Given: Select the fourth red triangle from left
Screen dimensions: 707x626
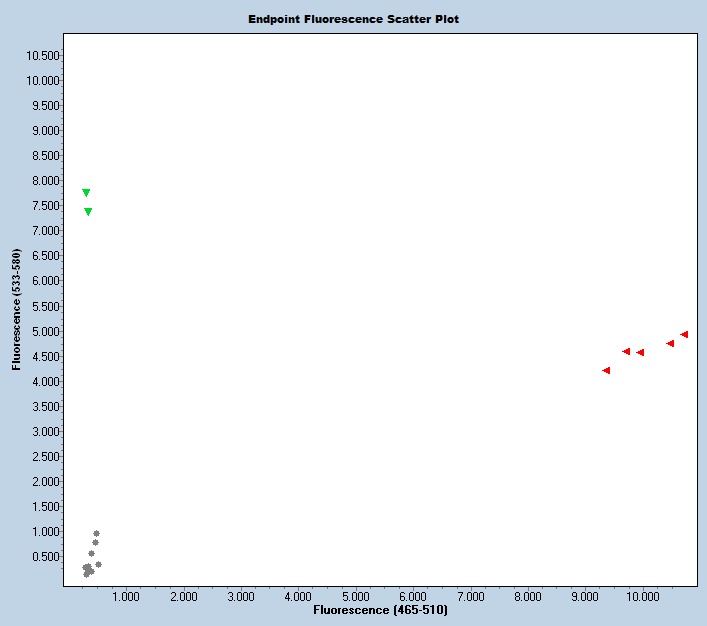Looking at the screenshot, I should [670, 343].
